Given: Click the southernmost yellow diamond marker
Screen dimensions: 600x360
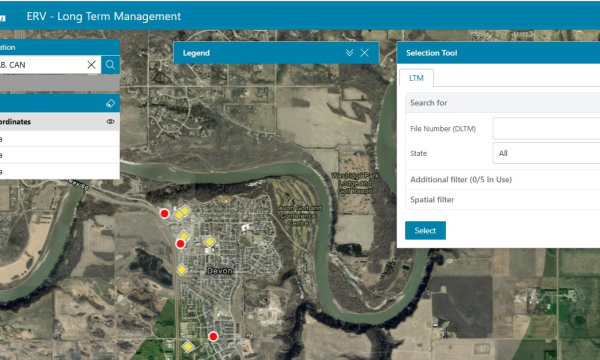Looking at the screenshot, I should click(188, 347).
